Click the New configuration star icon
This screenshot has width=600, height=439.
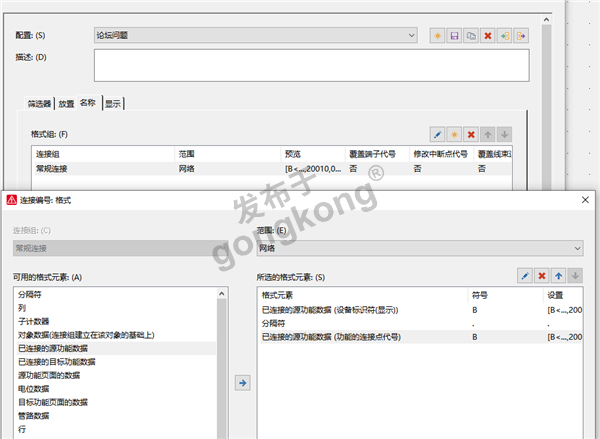coord(437,36)
